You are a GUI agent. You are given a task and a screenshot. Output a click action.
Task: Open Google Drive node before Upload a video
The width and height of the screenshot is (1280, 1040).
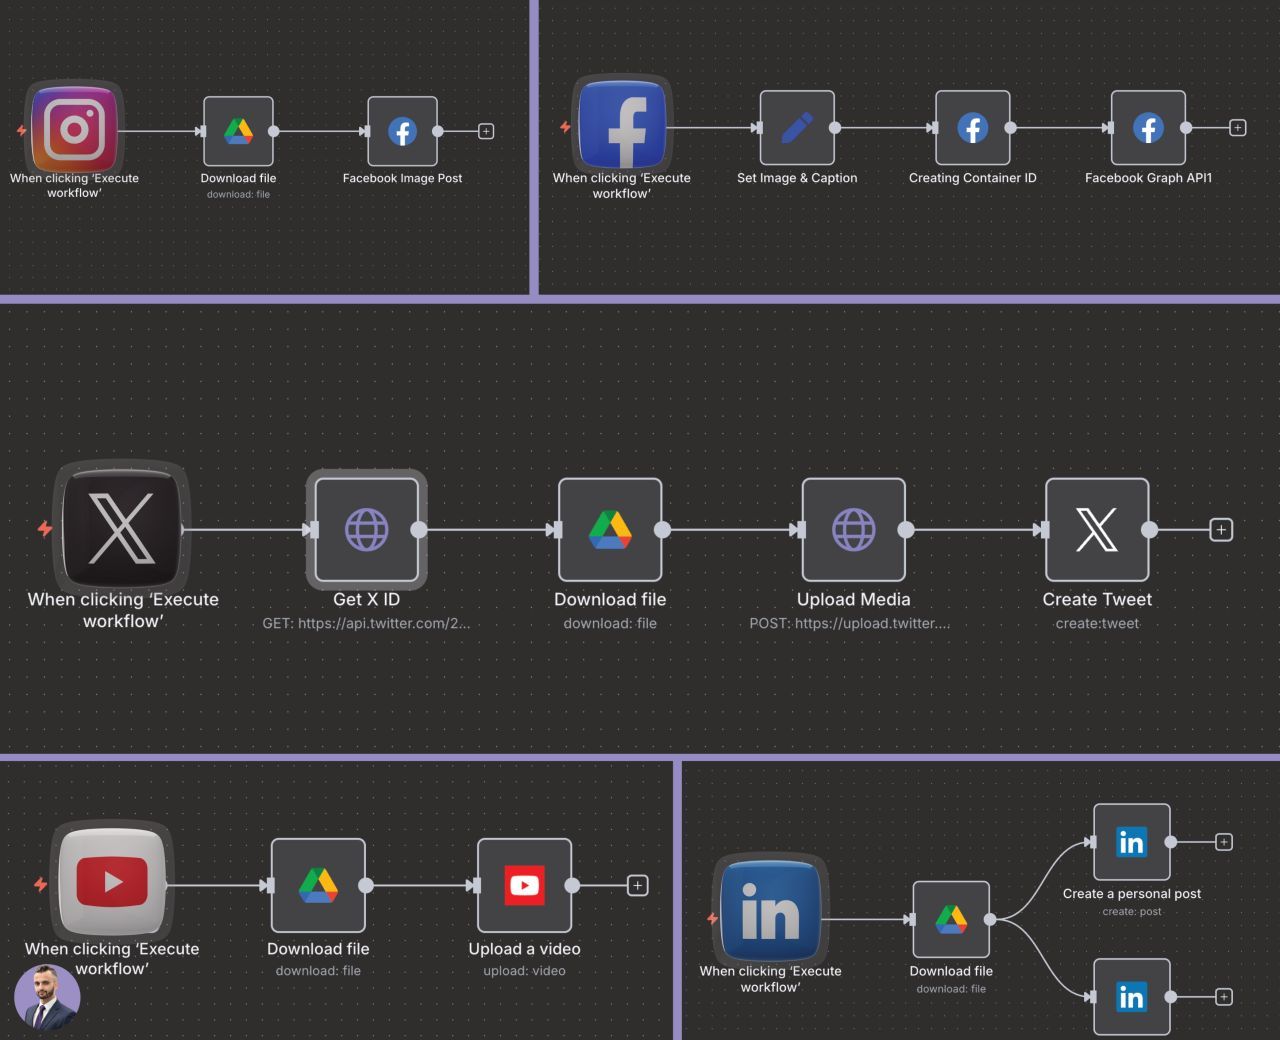[x=318, y=885]
